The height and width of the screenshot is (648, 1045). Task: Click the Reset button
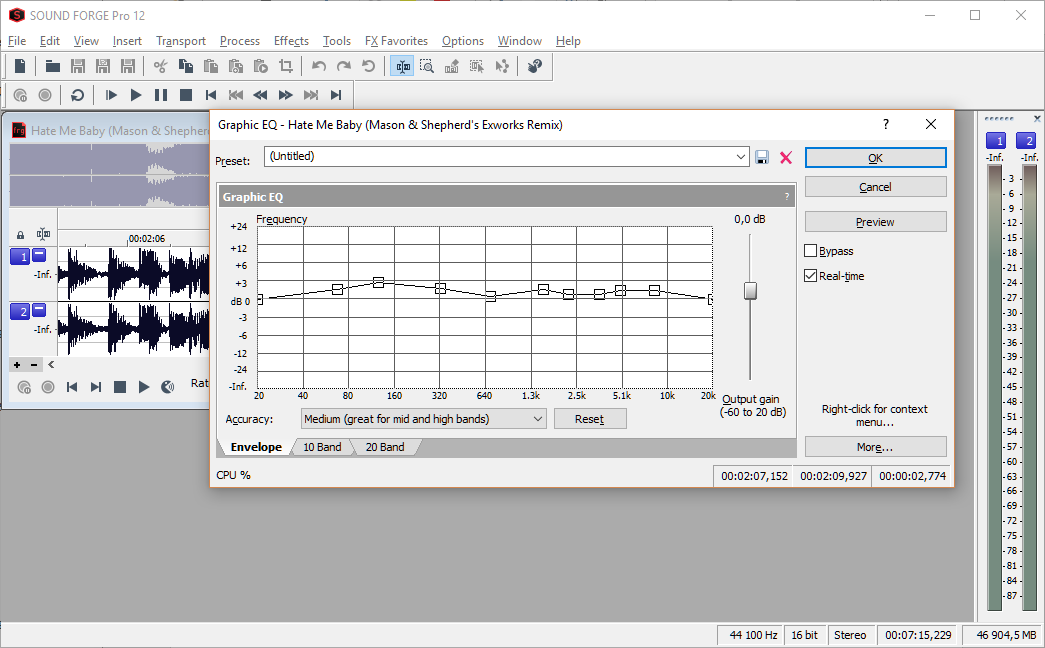pos(589,419)
